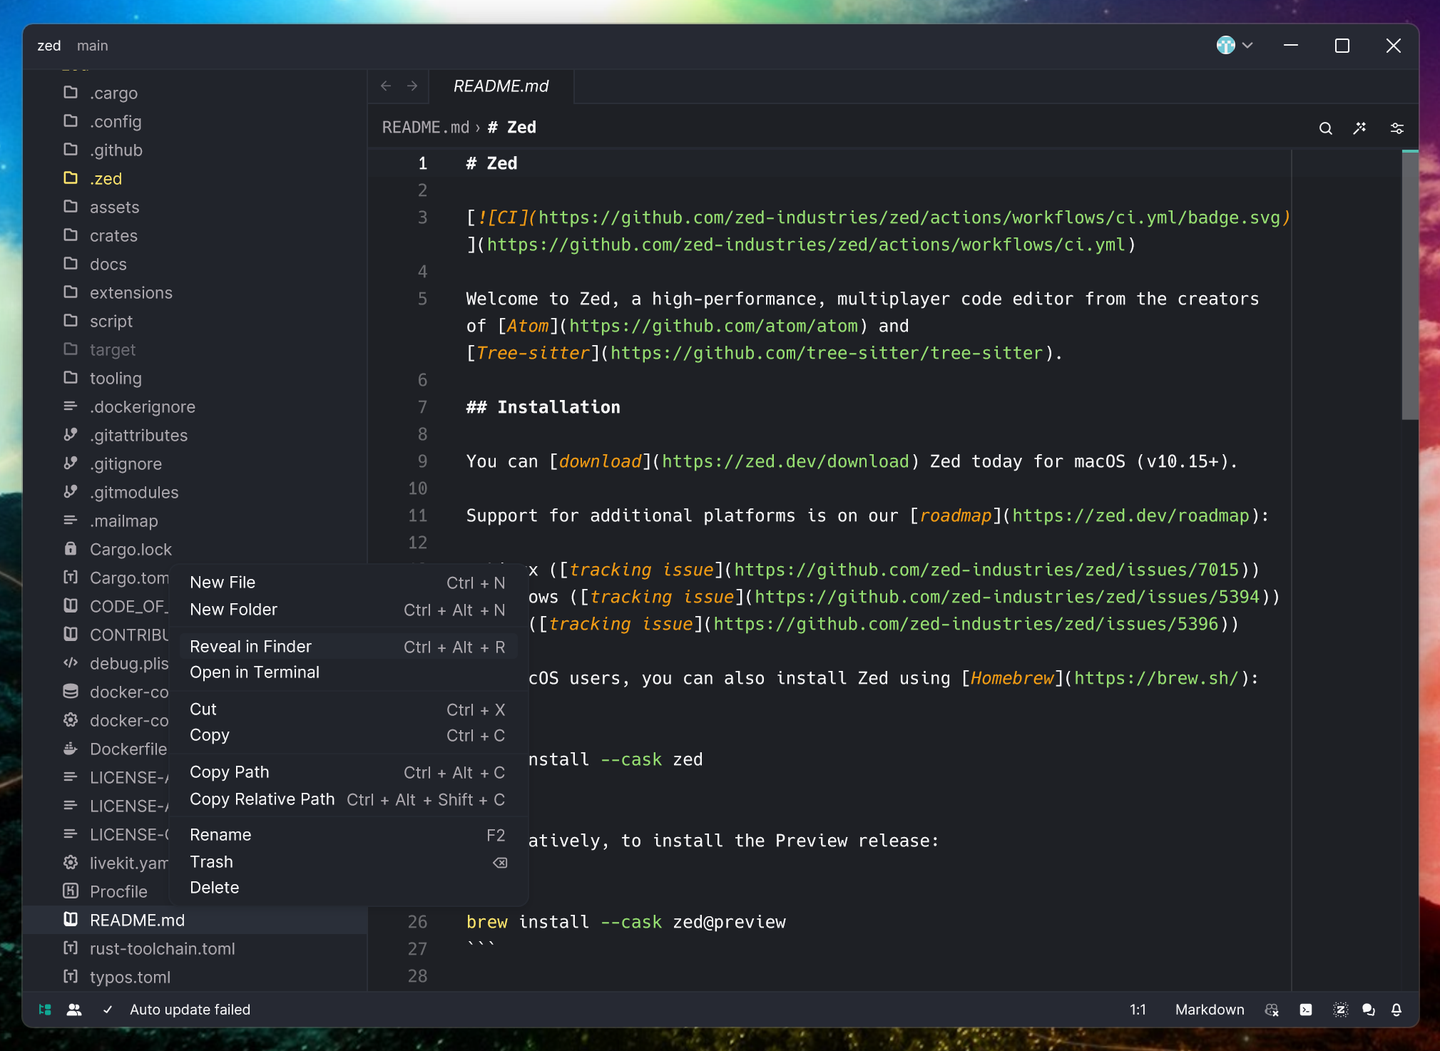Click the Markdown language selector

(1209, 1010)
